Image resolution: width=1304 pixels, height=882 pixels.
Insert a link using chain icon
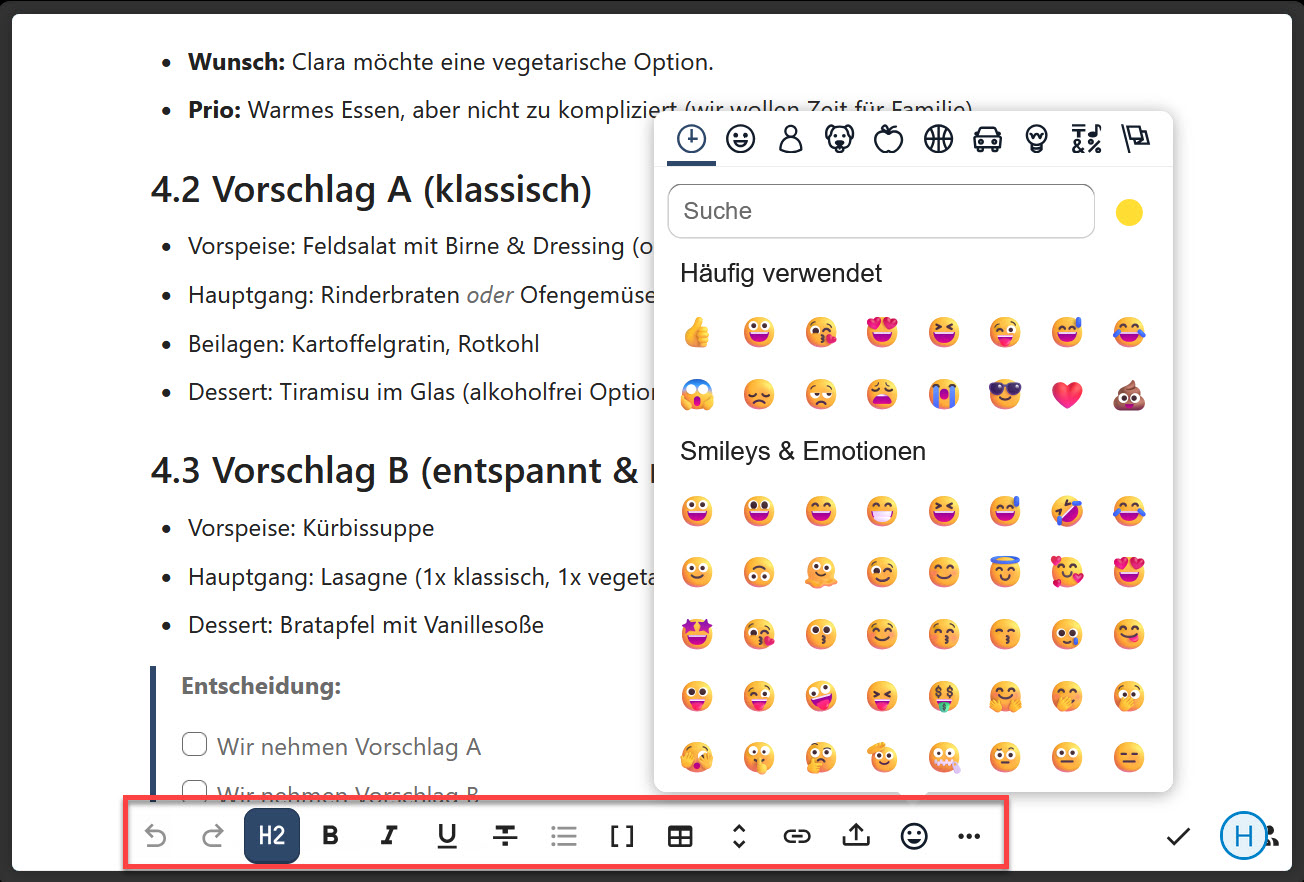pyautogui.click(x=797, y=836)
